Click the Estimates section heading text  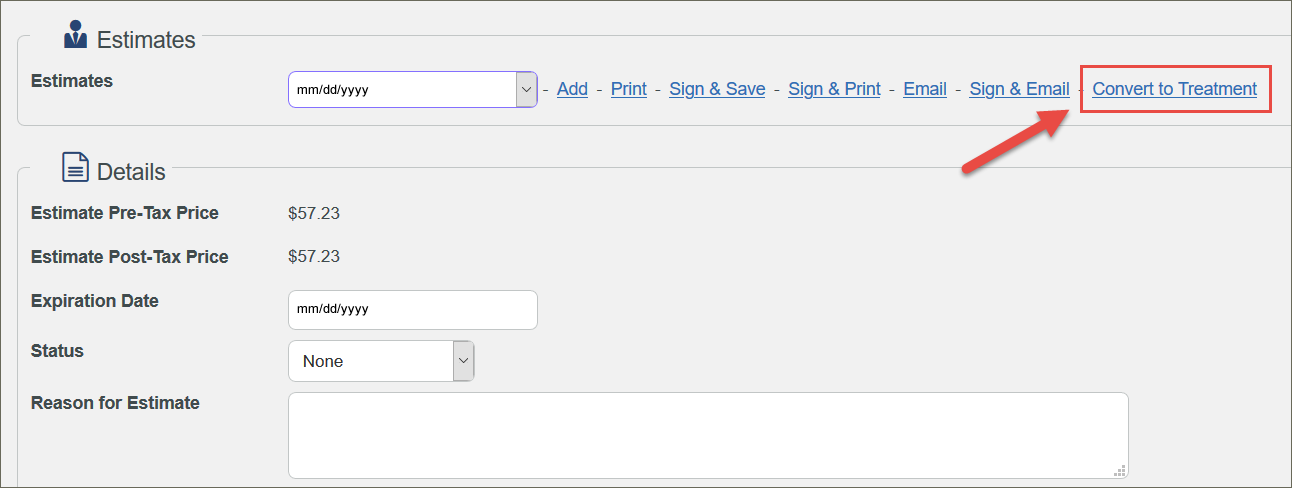point(146,40)
